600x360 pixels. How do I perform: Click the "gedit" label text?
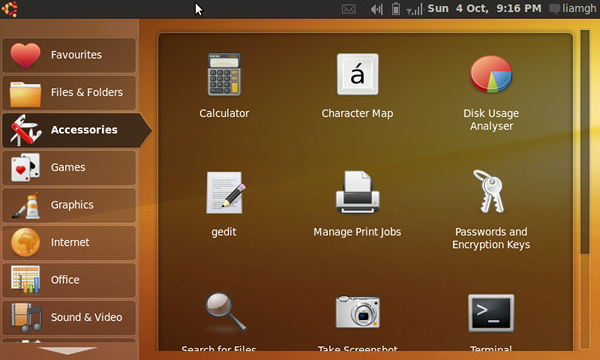(x=224, y=232)
